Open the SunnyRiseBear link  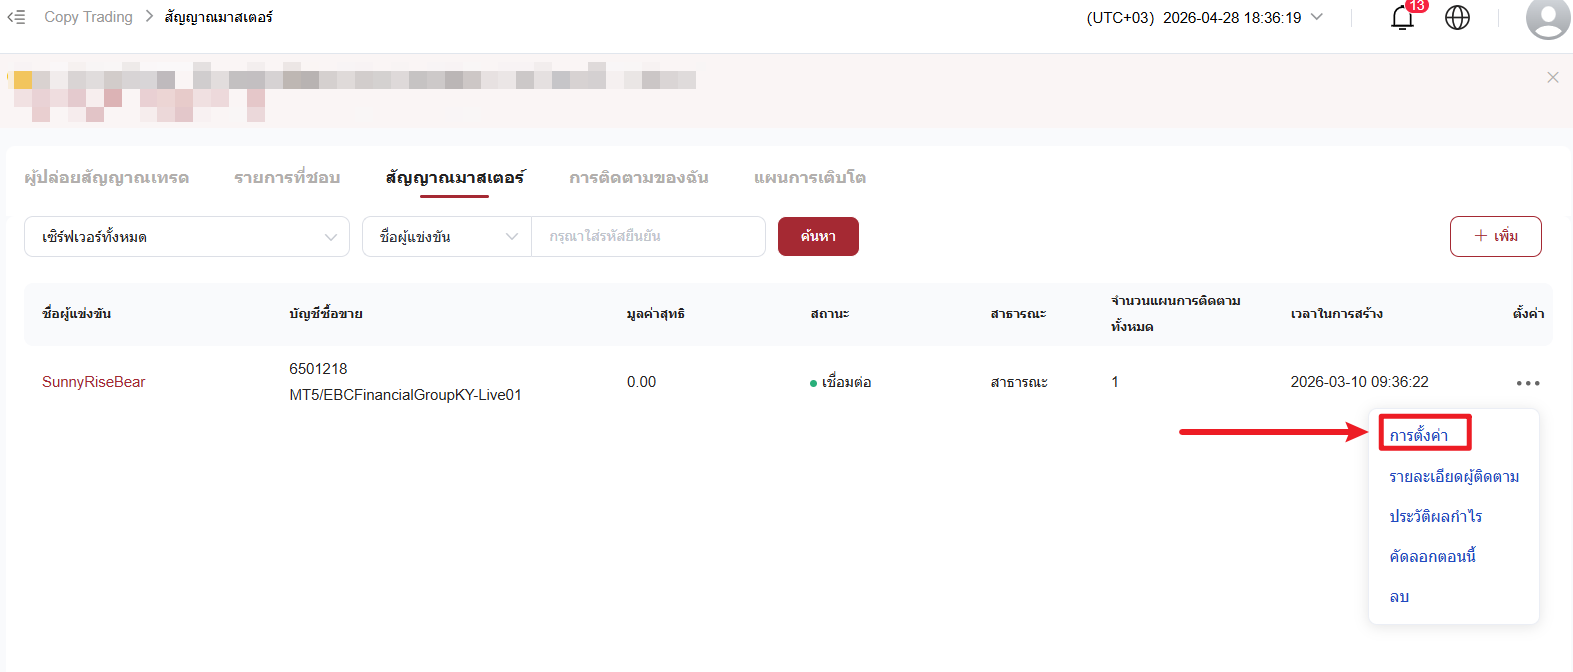[94, 382]
